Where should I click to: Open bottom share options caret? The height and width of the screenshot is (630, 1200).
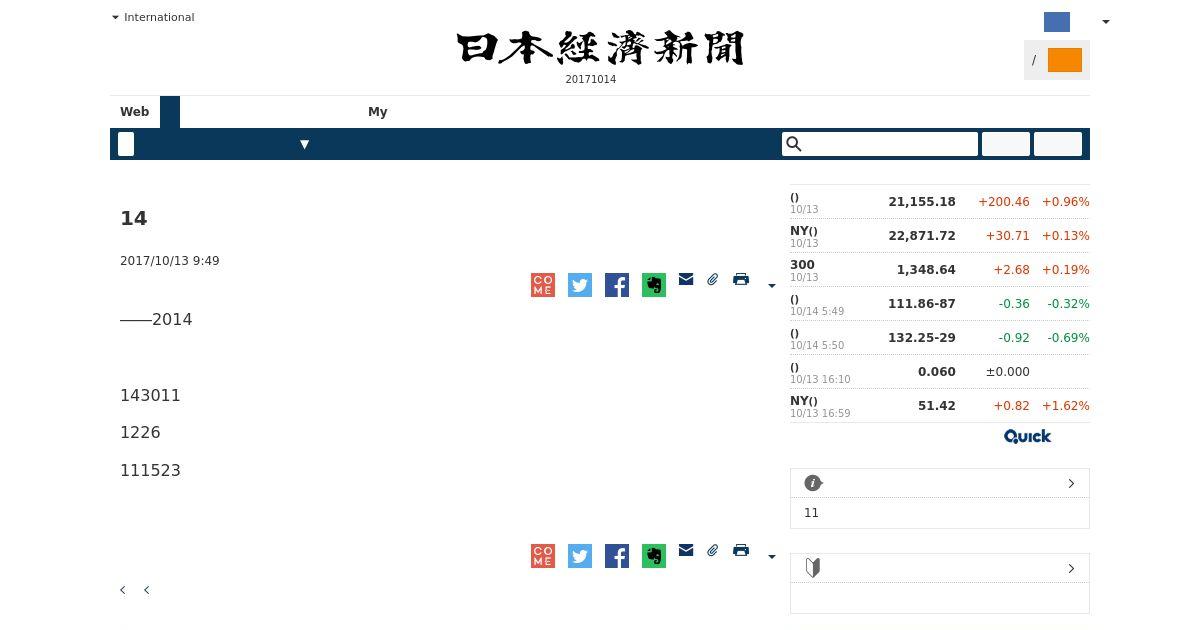pyautogui.click(x=771, y=557)
